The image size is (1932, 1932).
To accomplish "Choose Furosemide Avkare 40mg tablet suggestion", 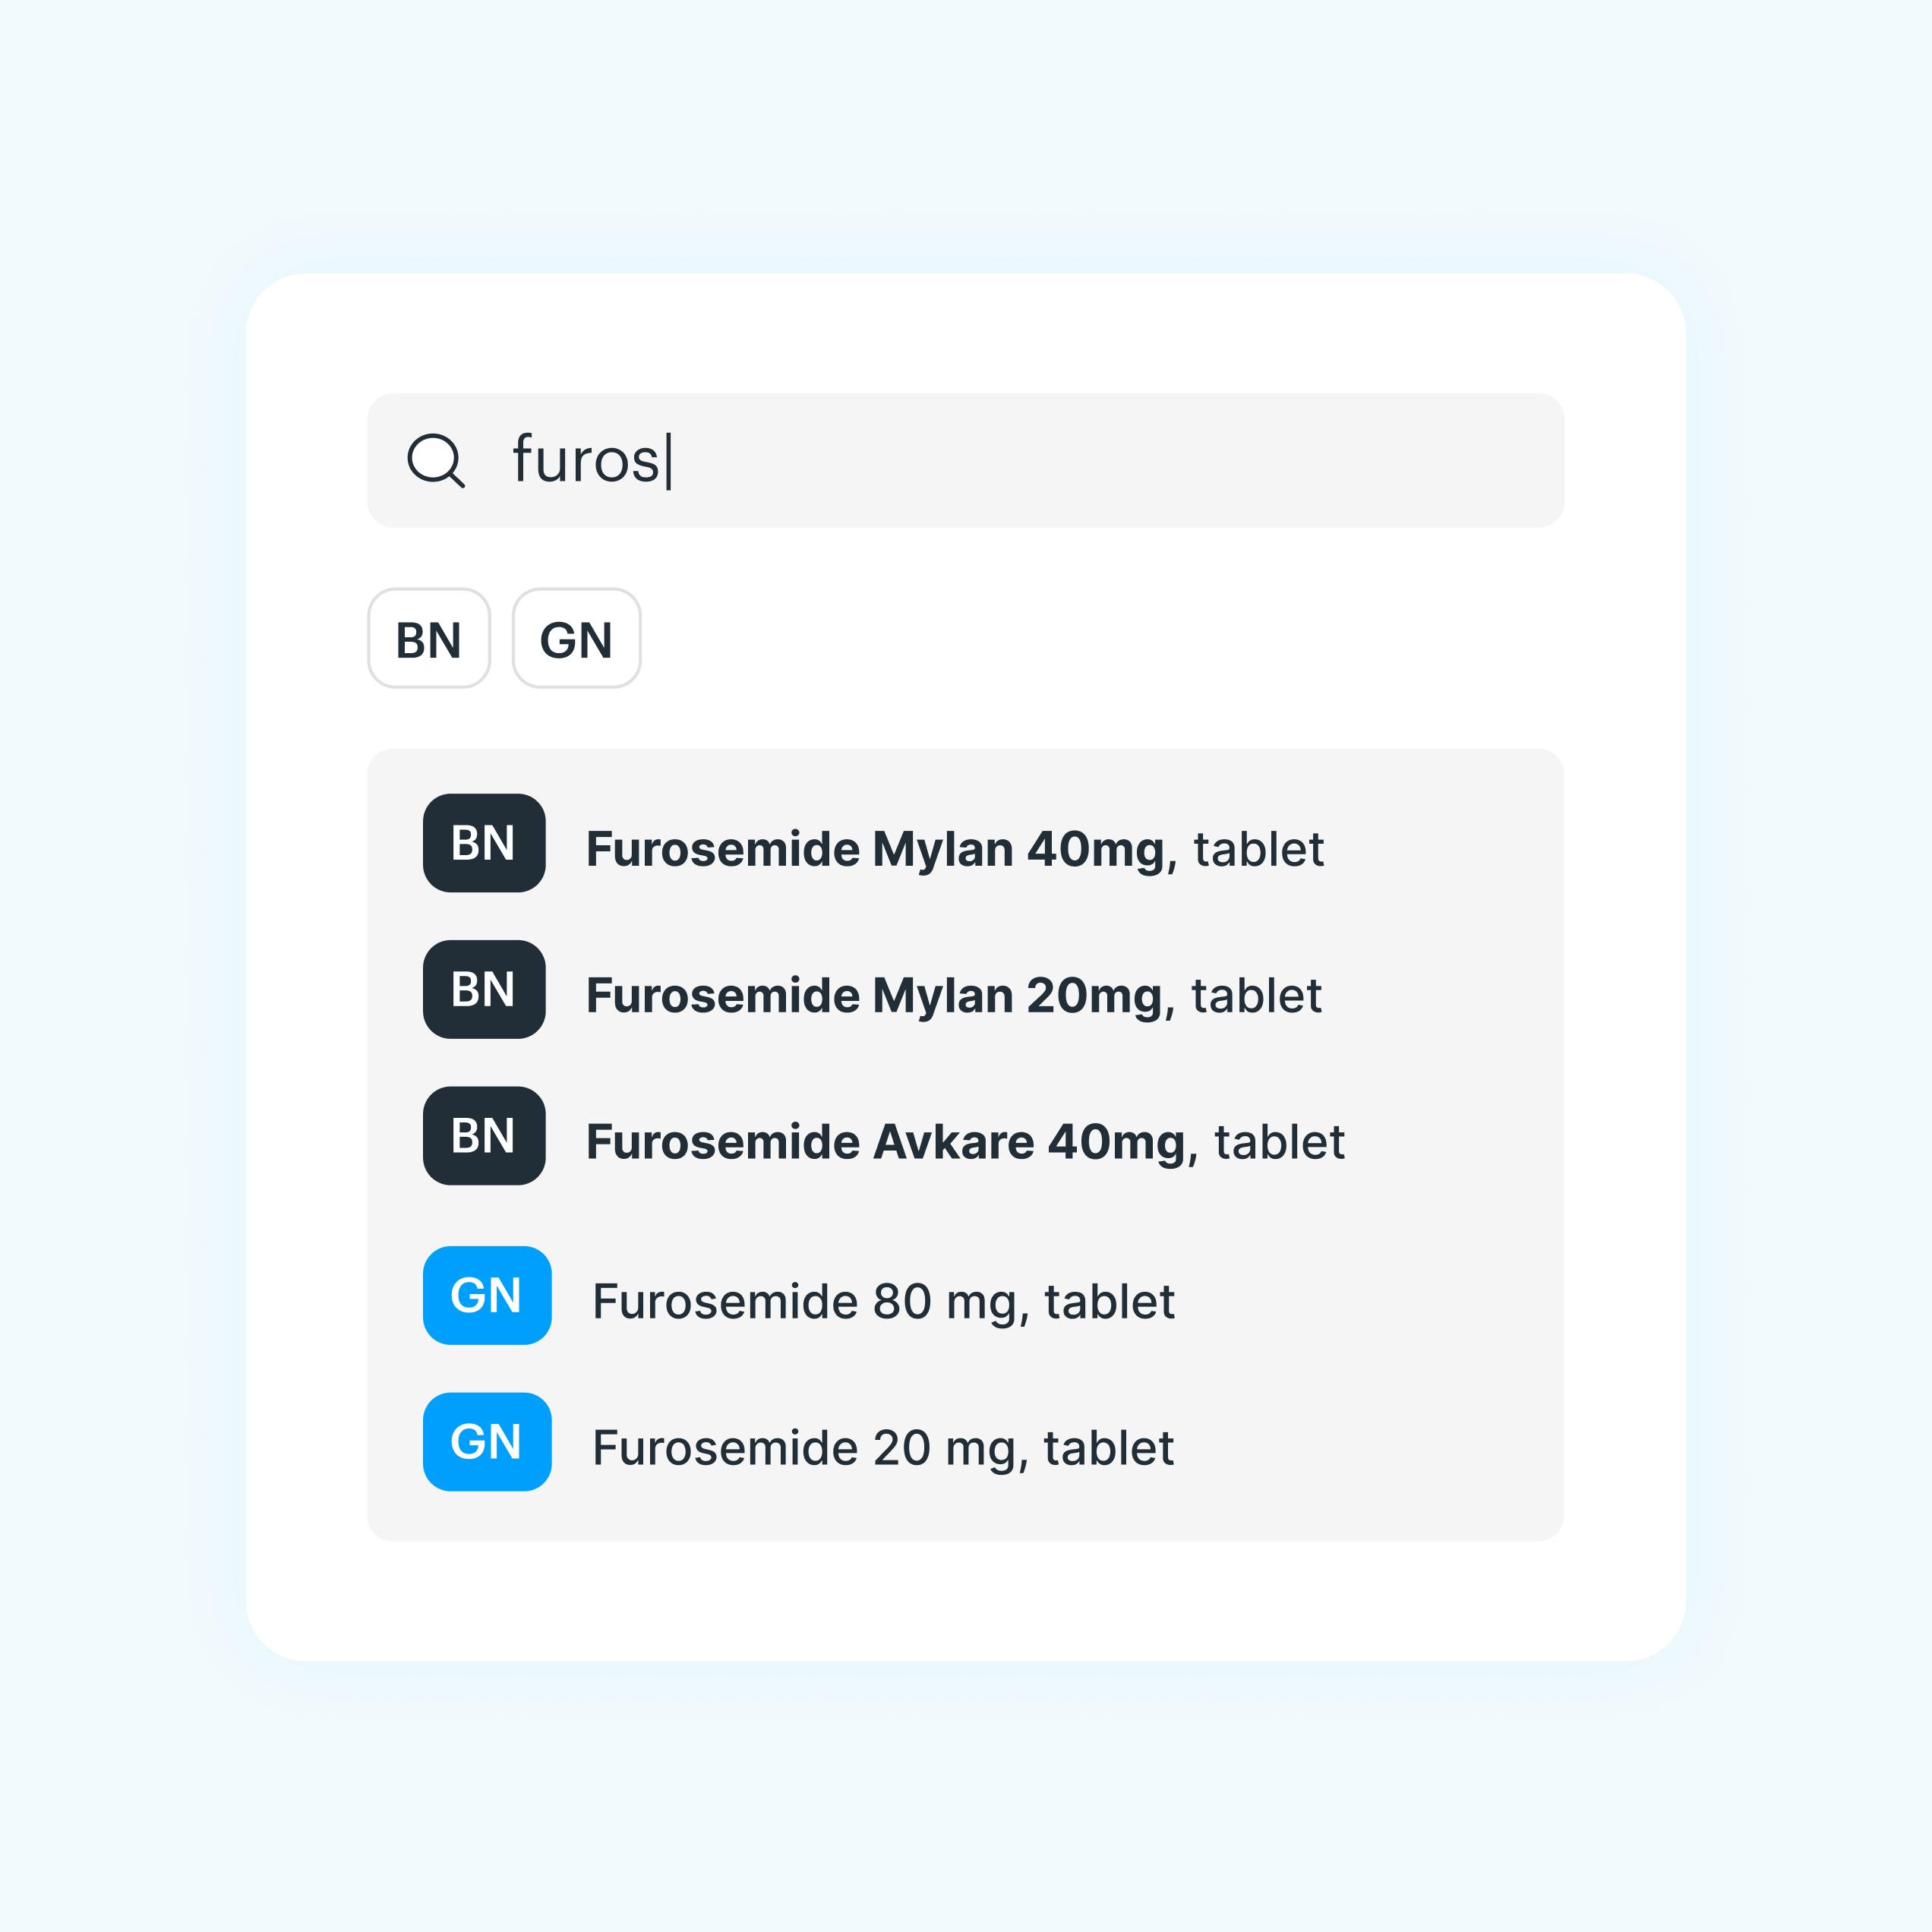I will [965, 1141].
